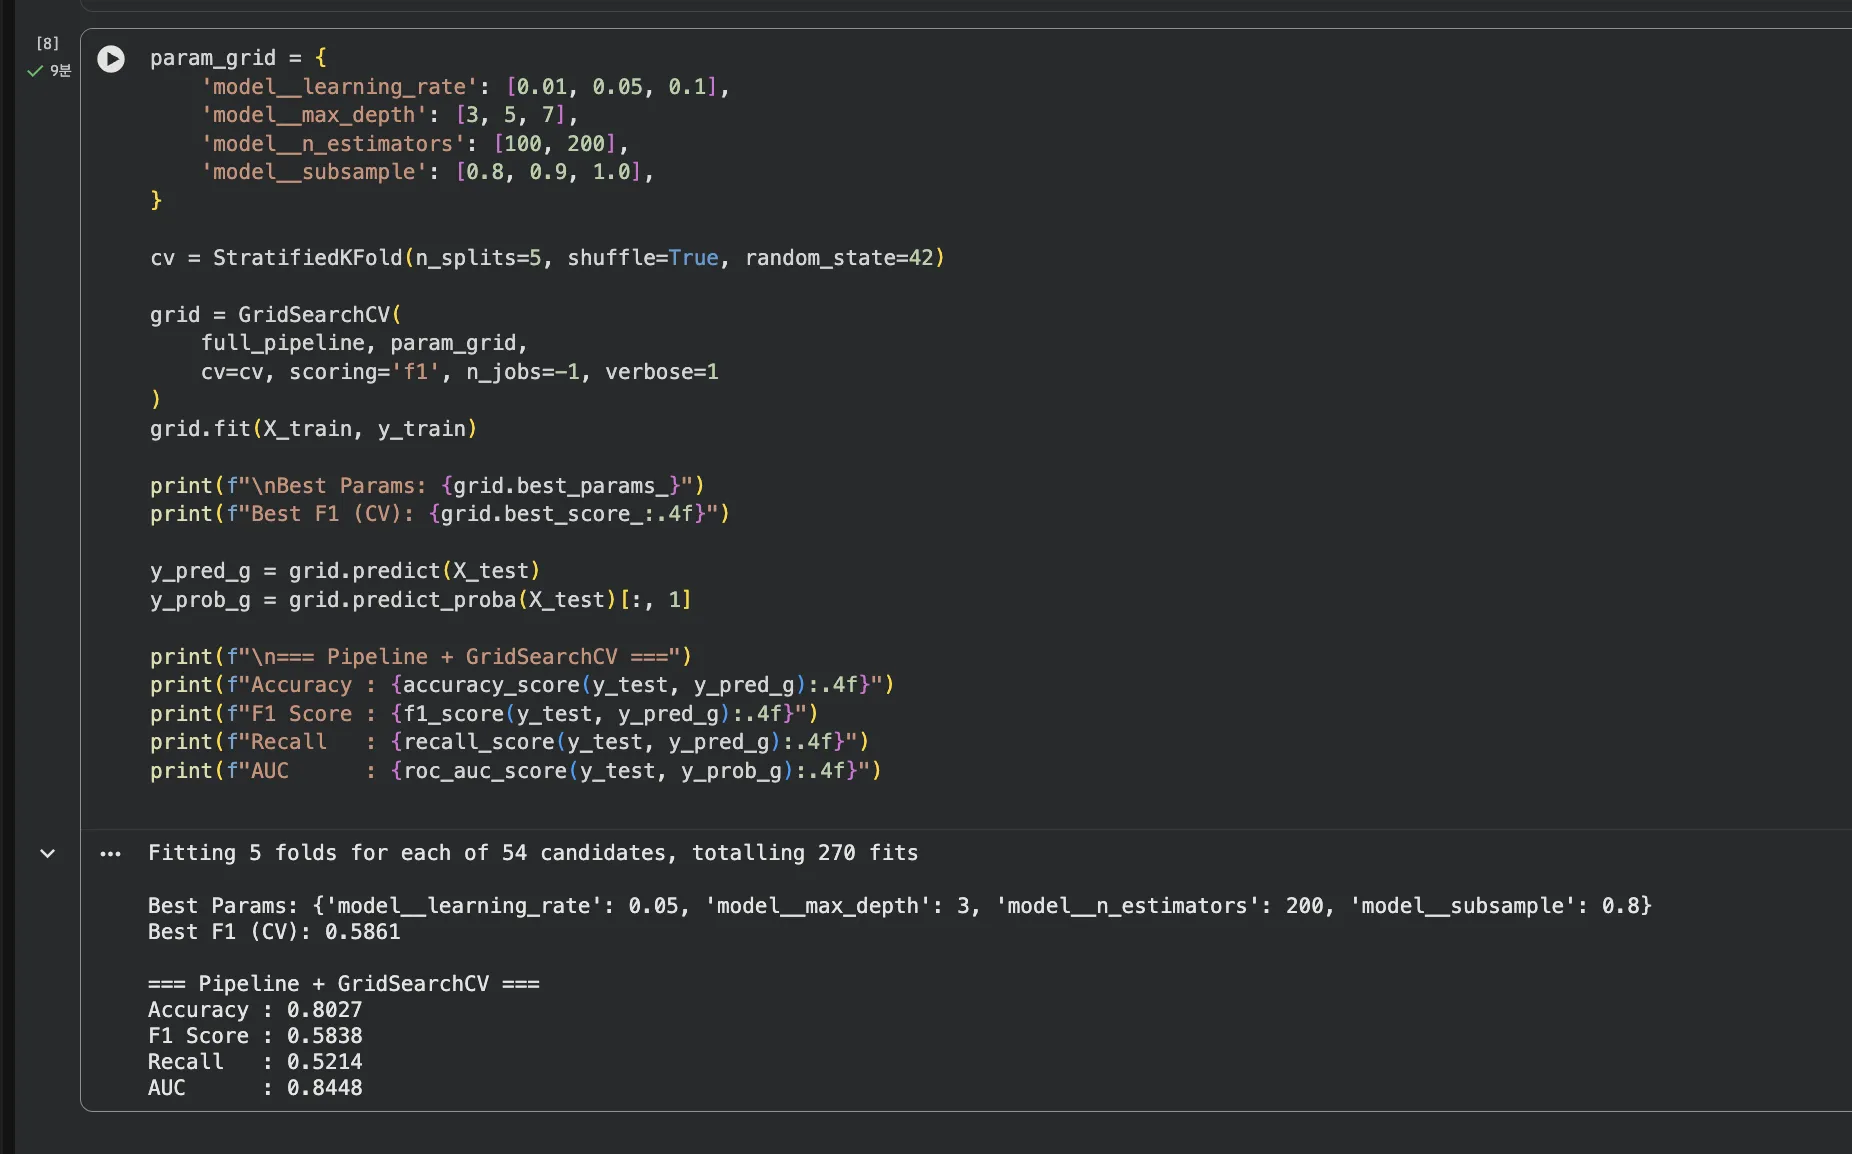This screenshot has width=1852, height=1154.
Task: Click the 'model__n_estimators' line in code
Action: (334, 144)
